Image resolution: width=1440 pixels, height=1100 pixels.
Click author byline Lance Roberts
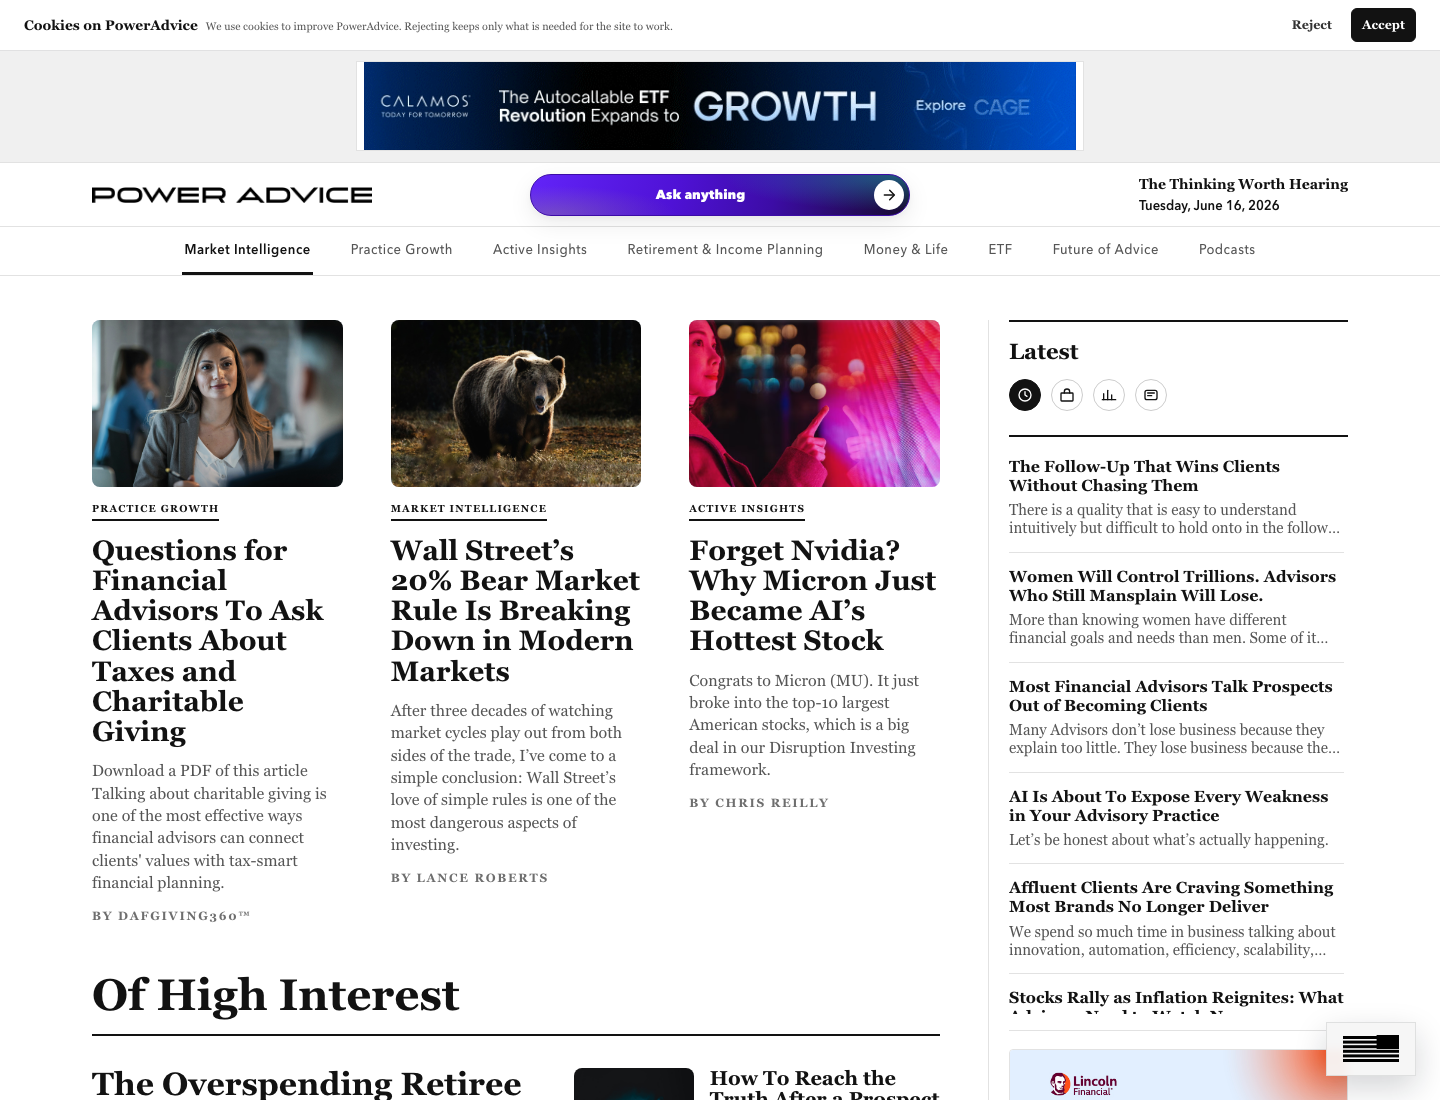pyautogui.click(x=469, y=878)
